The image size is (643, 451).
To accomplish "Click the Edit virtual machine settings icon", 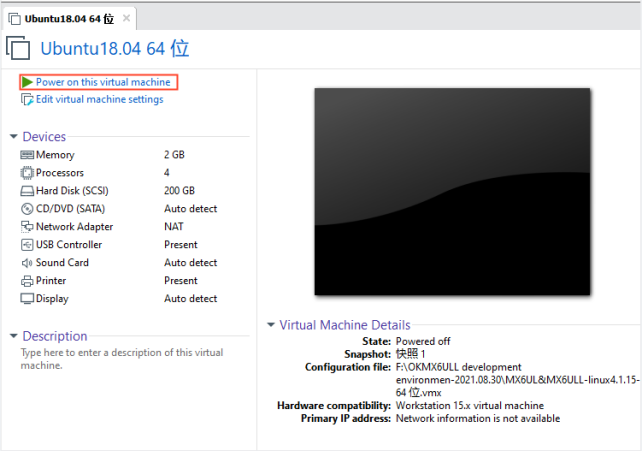I will (x=28, y=99).
